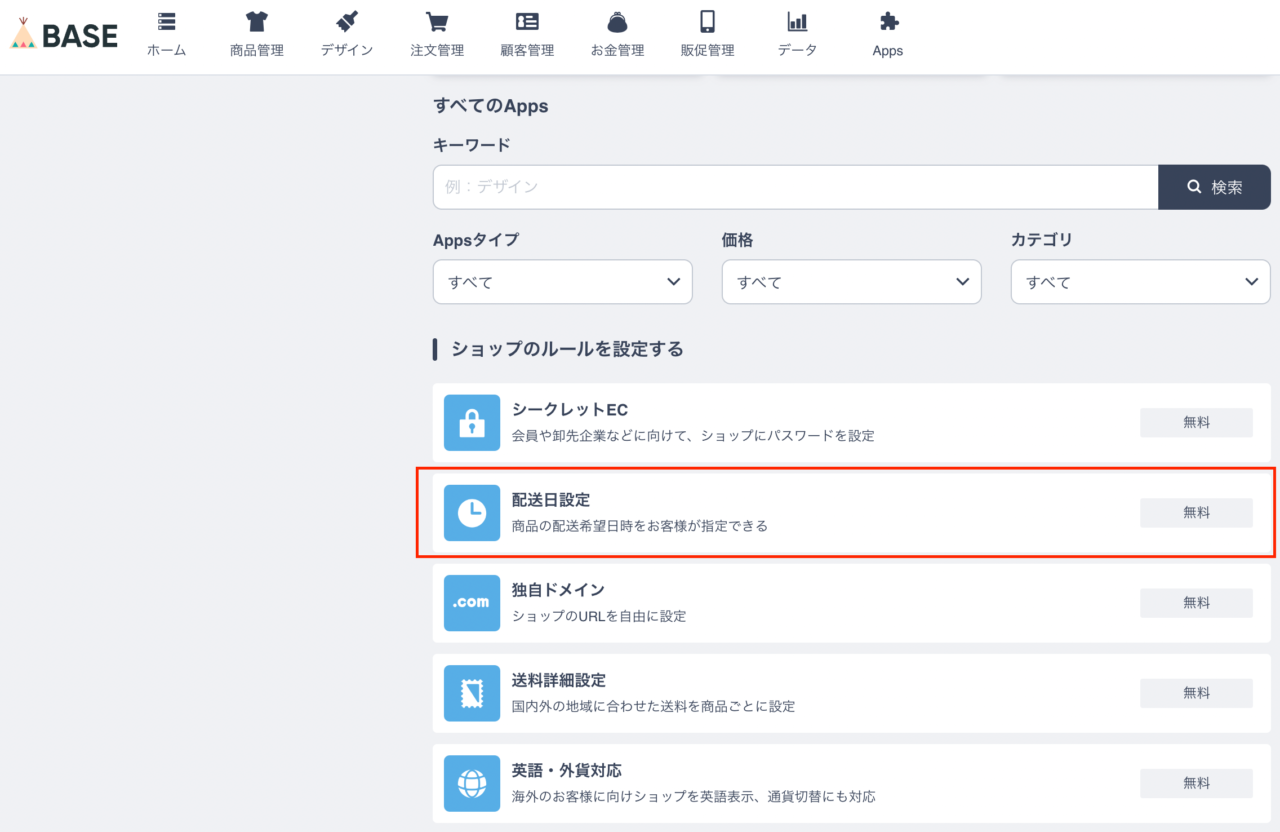Focus the キーワード search input field

[x=795, y=187]
